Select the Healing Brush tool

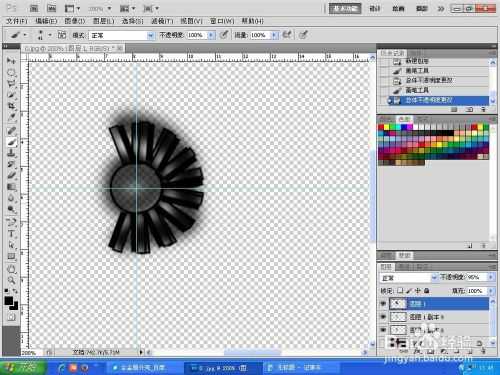pyautogui.click(x=11, y=131)
